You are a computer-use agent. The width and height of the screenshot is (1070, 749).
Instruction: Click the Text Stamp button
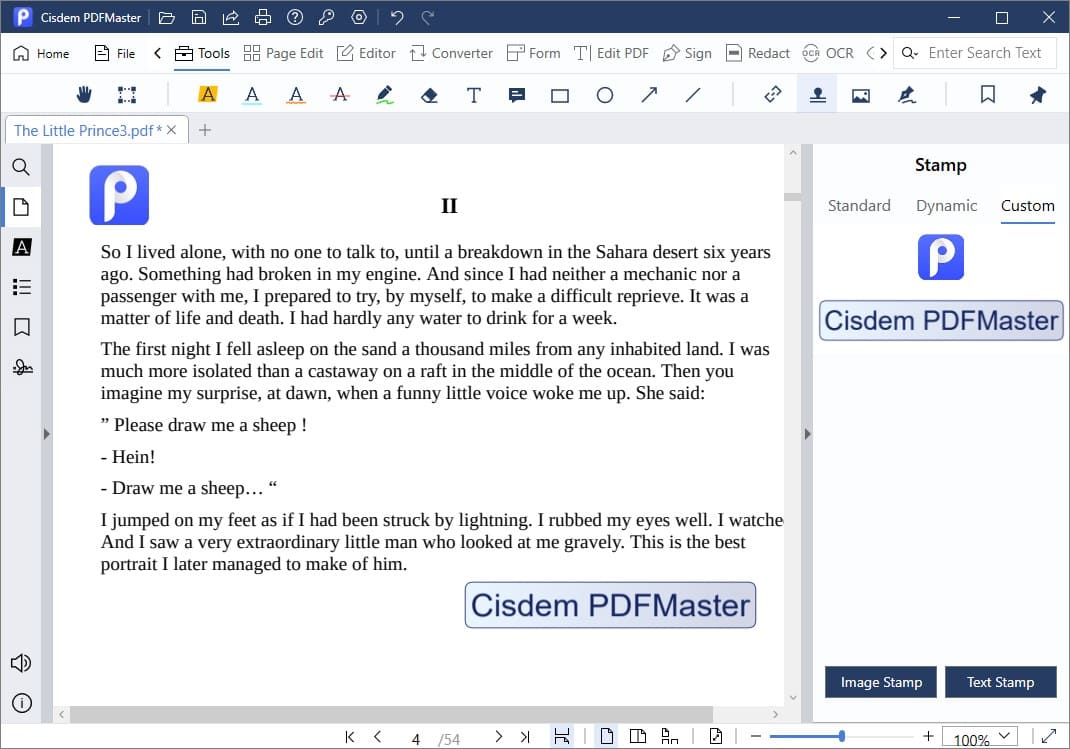(1000, 681)
